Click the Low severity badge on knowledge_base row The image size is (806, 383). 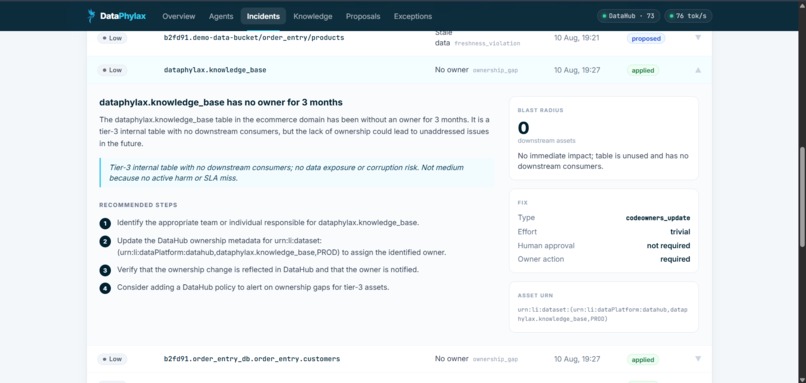112,70
